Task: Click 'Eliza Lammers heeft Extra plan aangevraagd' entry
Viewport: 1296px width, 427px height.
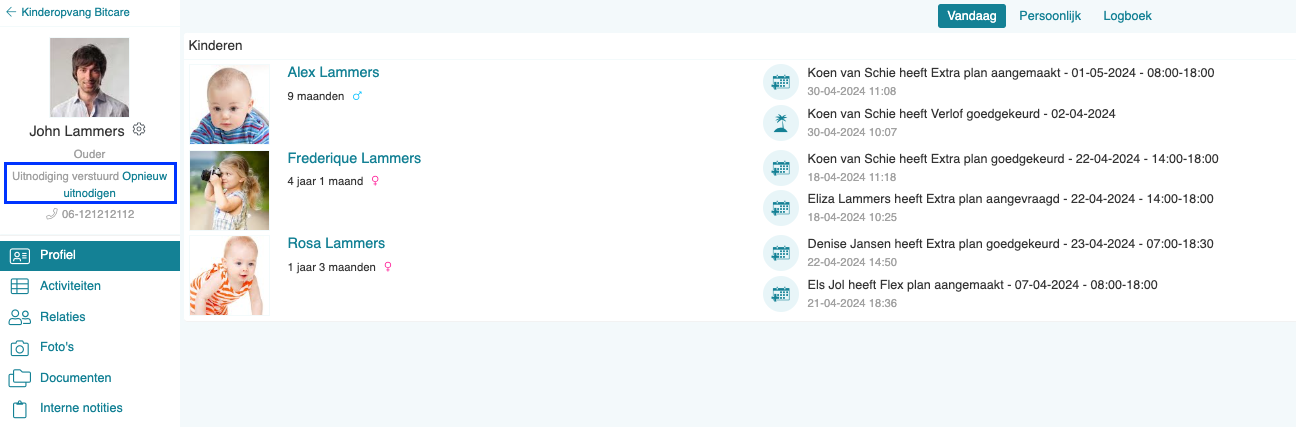Action: 1010,199
